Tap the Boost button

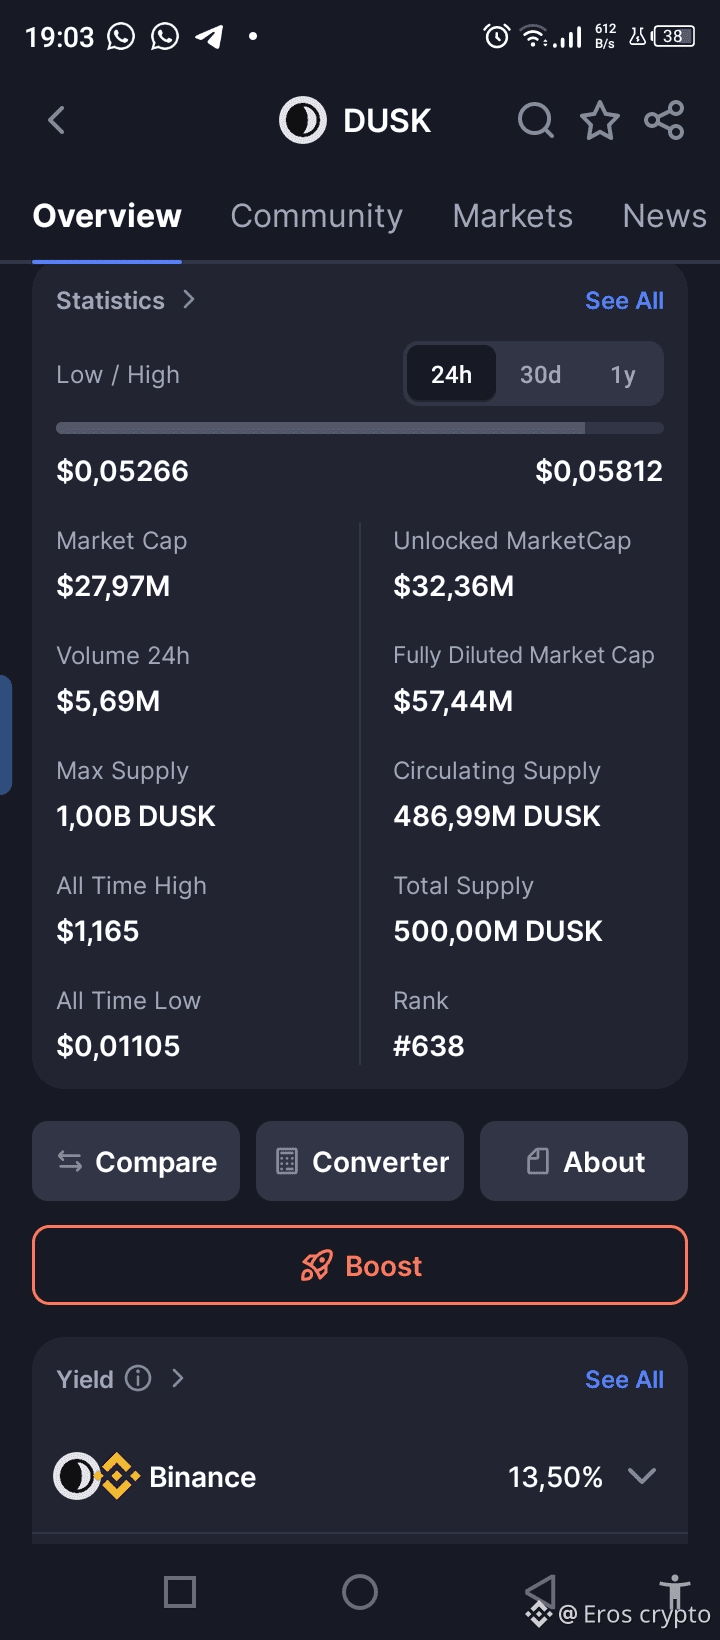point(360,1265)
